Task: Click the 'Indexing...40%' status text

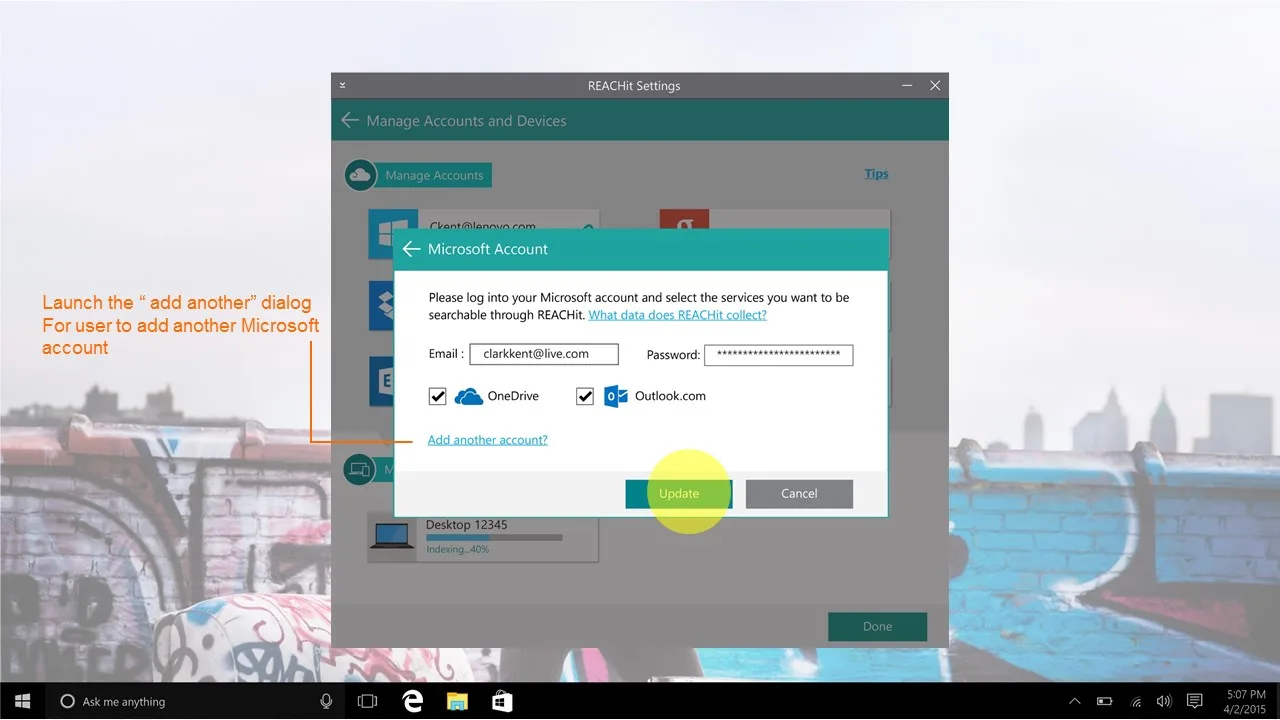Action: coord(458,550)
